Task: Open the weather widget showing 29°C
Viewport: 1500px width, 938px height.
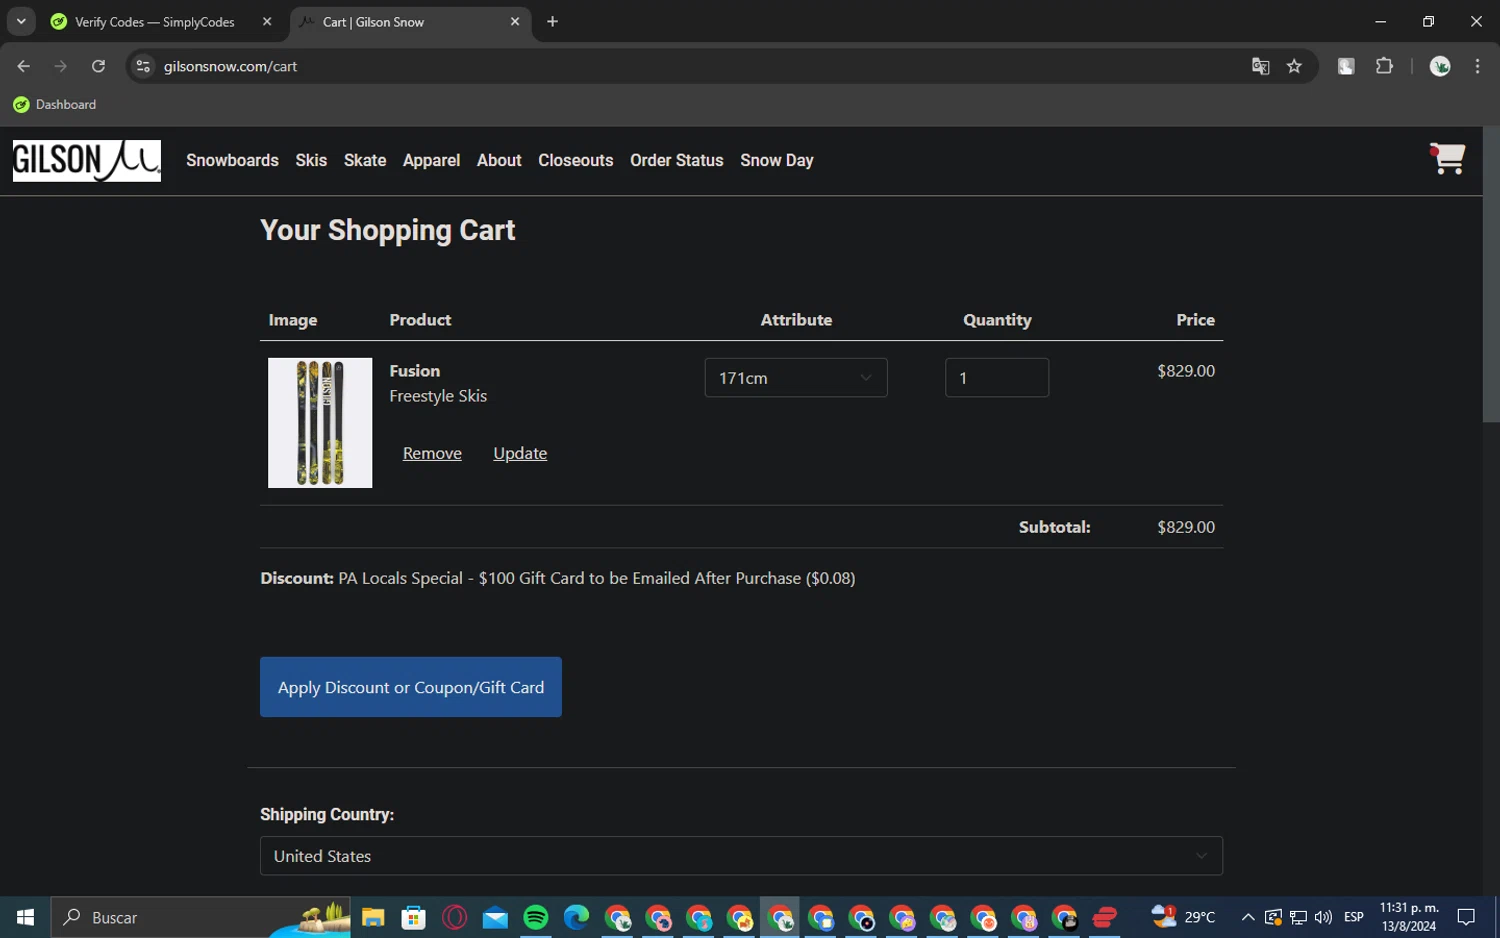Action: coord(1183,917)
